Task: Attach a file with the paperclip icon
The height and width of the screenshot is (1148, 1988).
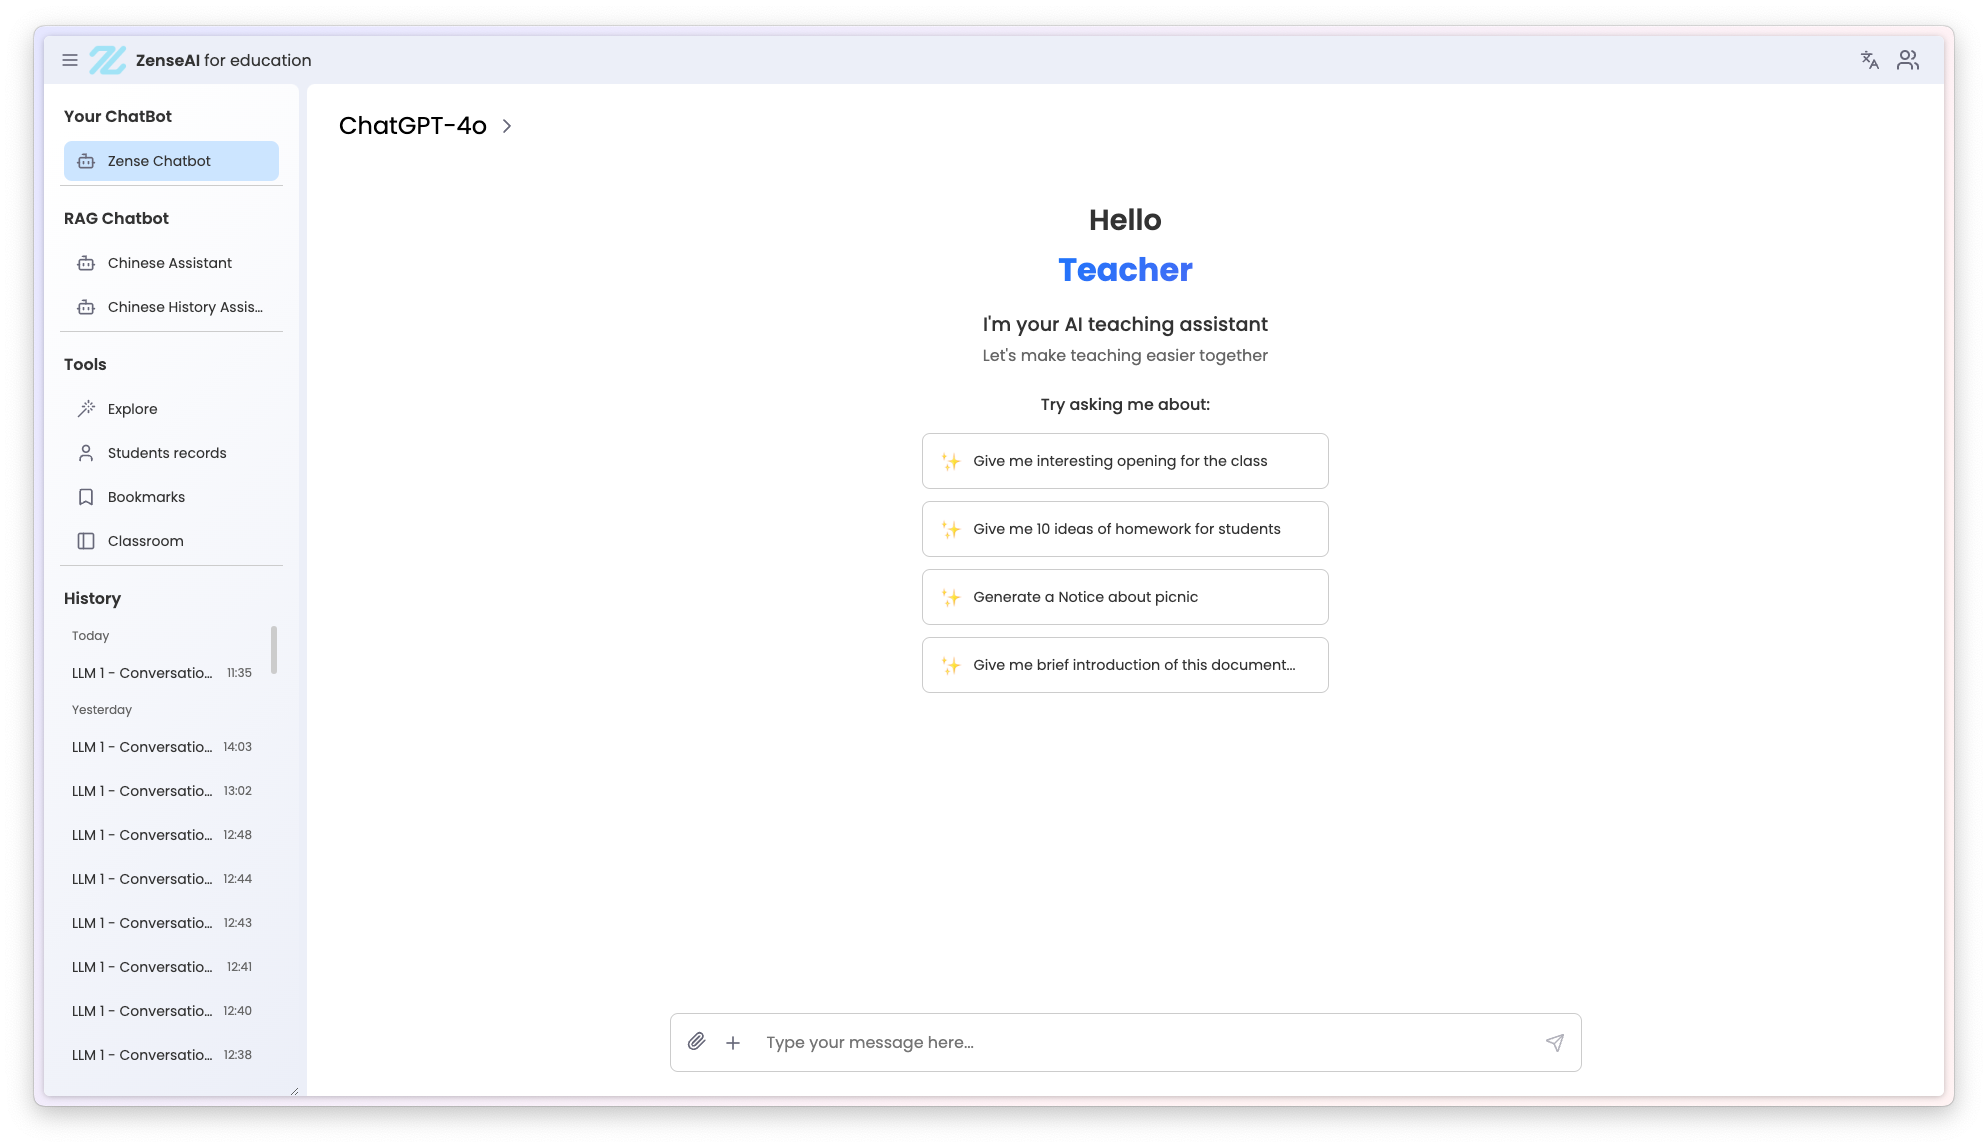Action: click(x=697, y=1042)
